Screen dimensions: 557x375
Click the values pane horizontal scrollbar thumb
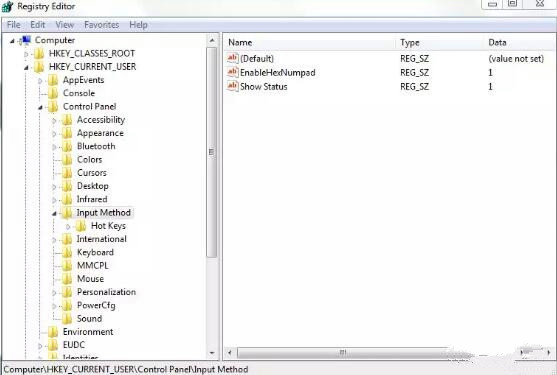click(343, 353)
